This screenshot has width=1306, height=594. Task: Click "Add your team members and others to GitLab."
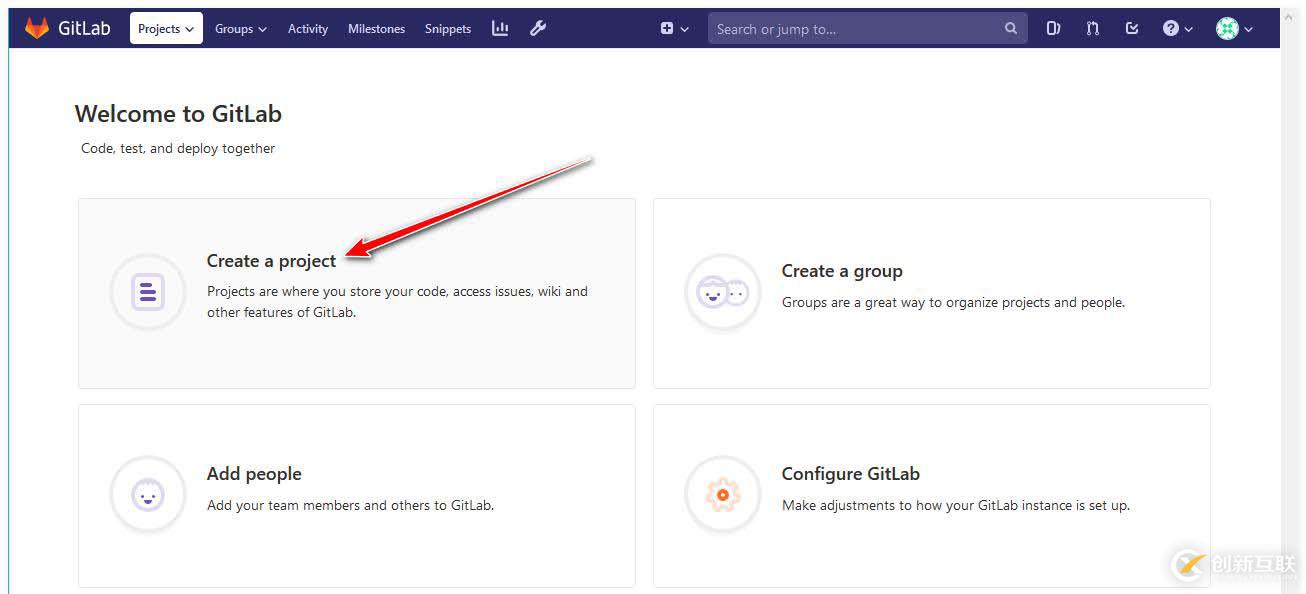point(350,505)
